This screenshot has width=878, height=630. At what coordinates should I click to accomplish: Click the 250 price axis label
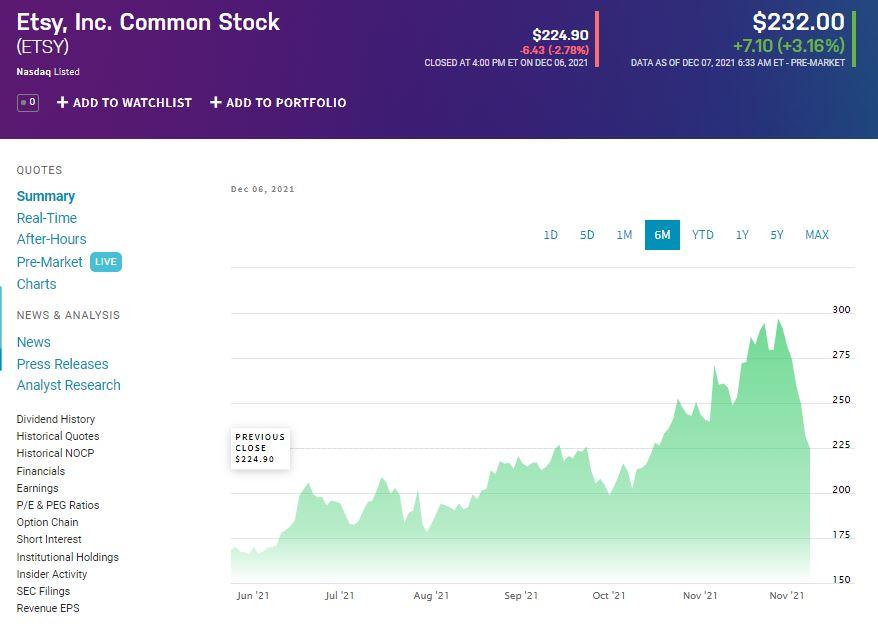pos(841,399)
